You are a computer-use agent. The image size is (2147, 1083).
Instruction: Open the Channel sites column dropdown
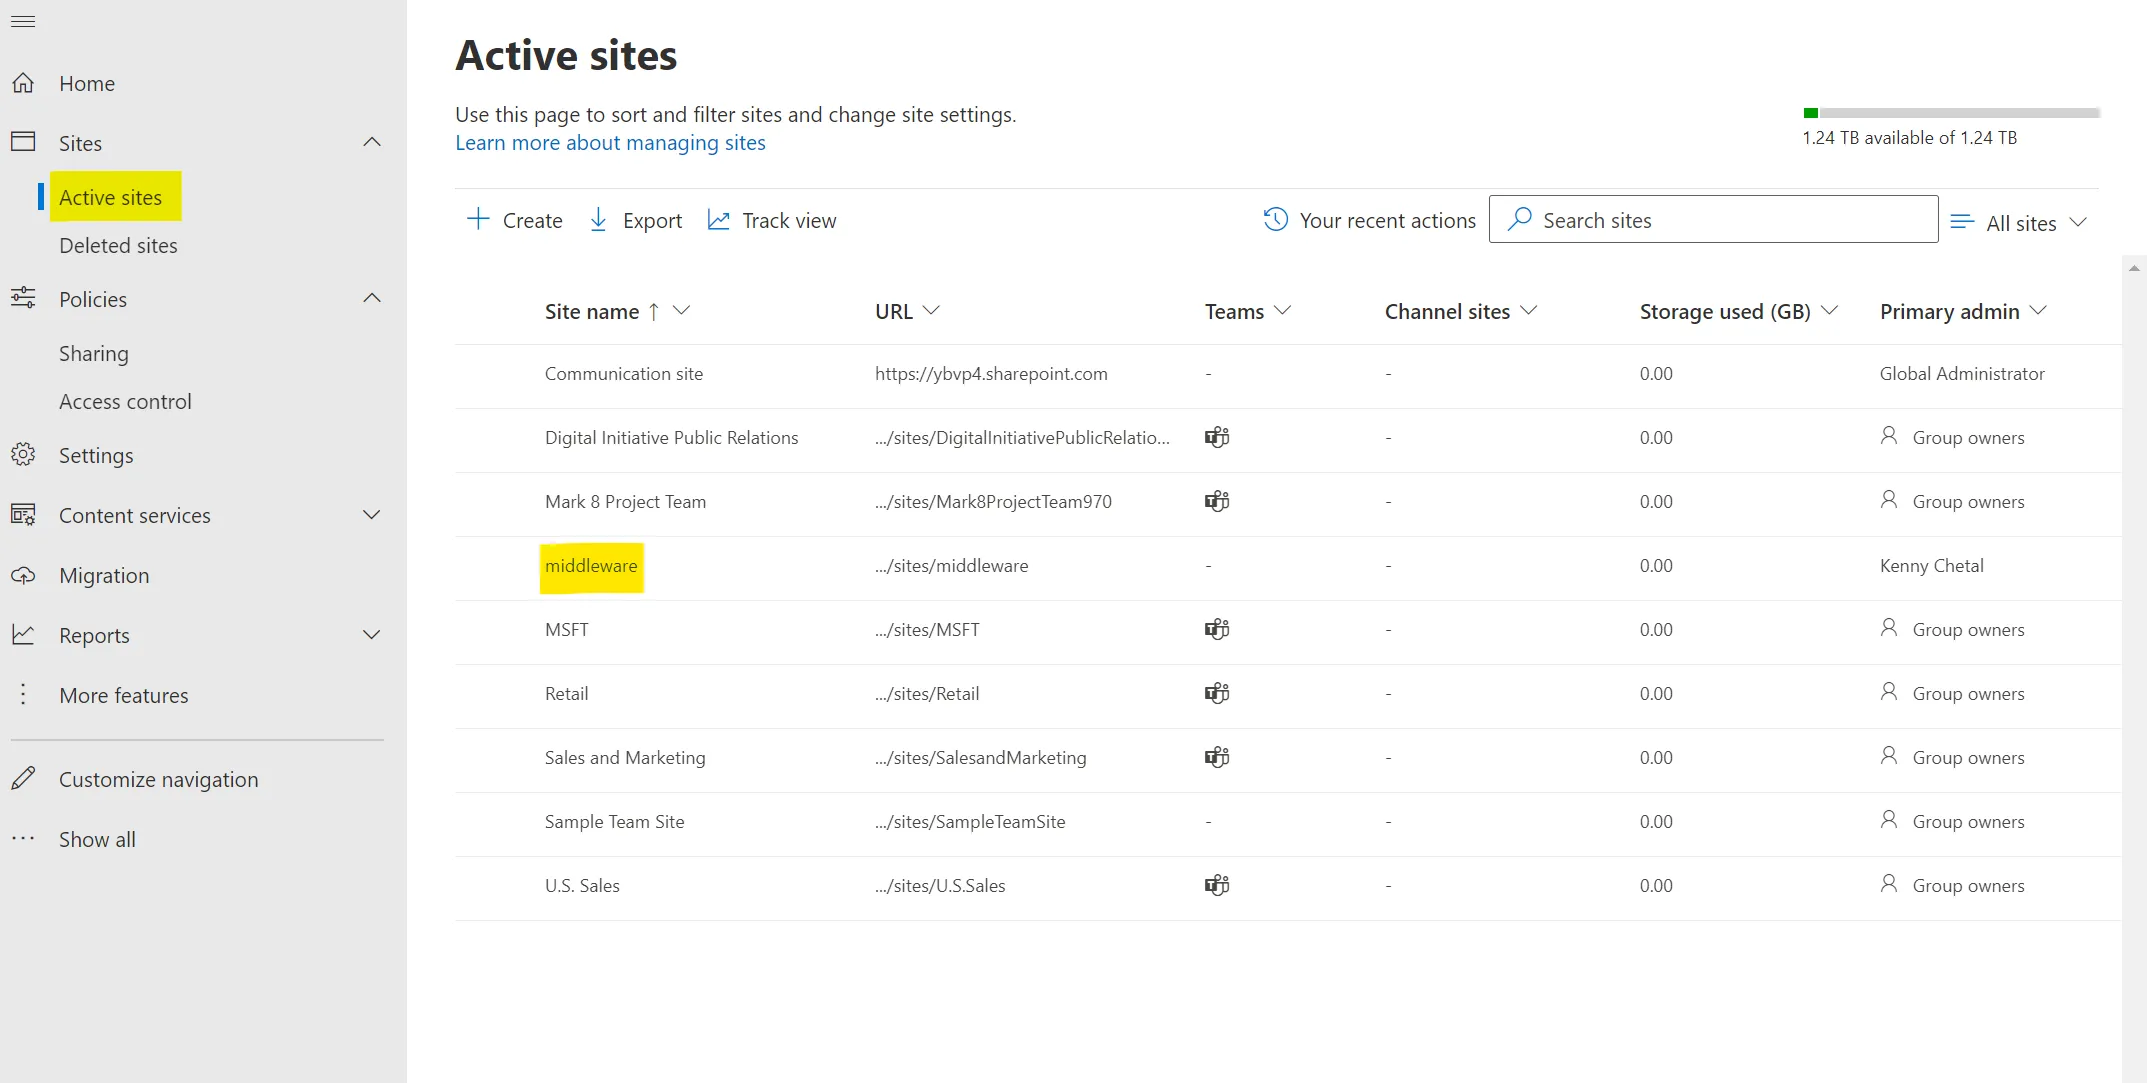[x=1528, y=311]
